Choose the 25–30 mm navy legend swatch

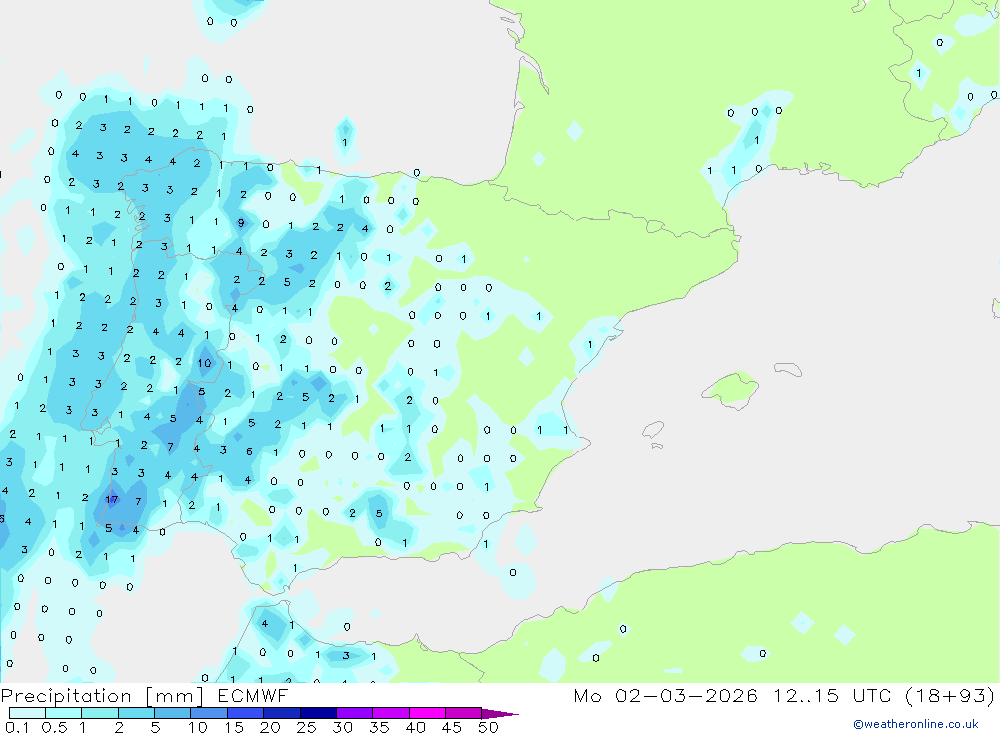point(318,713)
